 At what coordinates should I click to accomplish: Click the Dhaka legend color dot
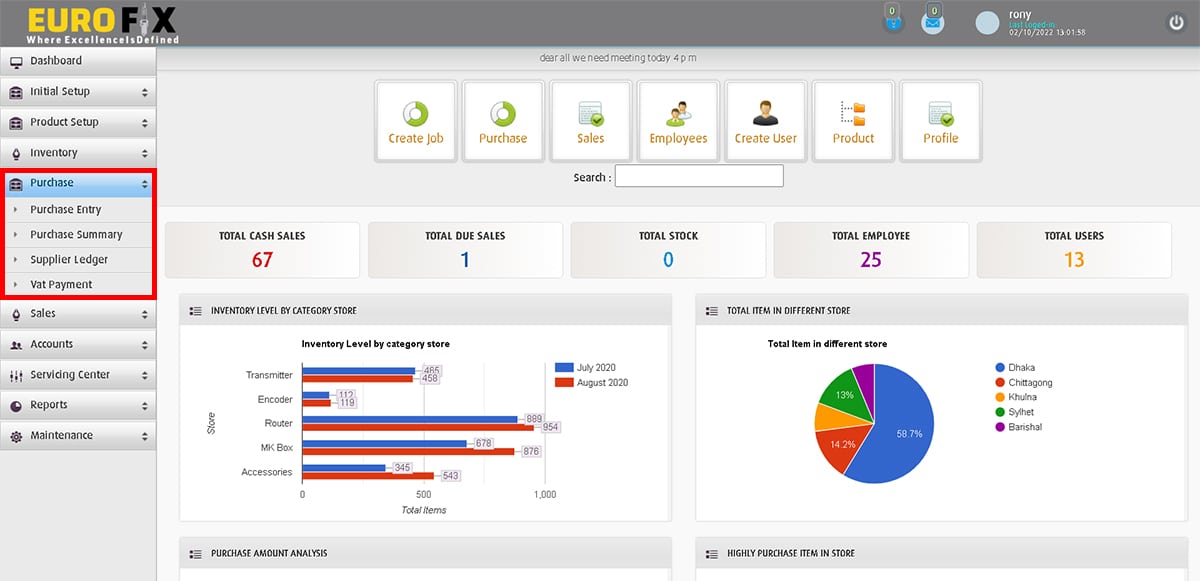coord(1000,368)
